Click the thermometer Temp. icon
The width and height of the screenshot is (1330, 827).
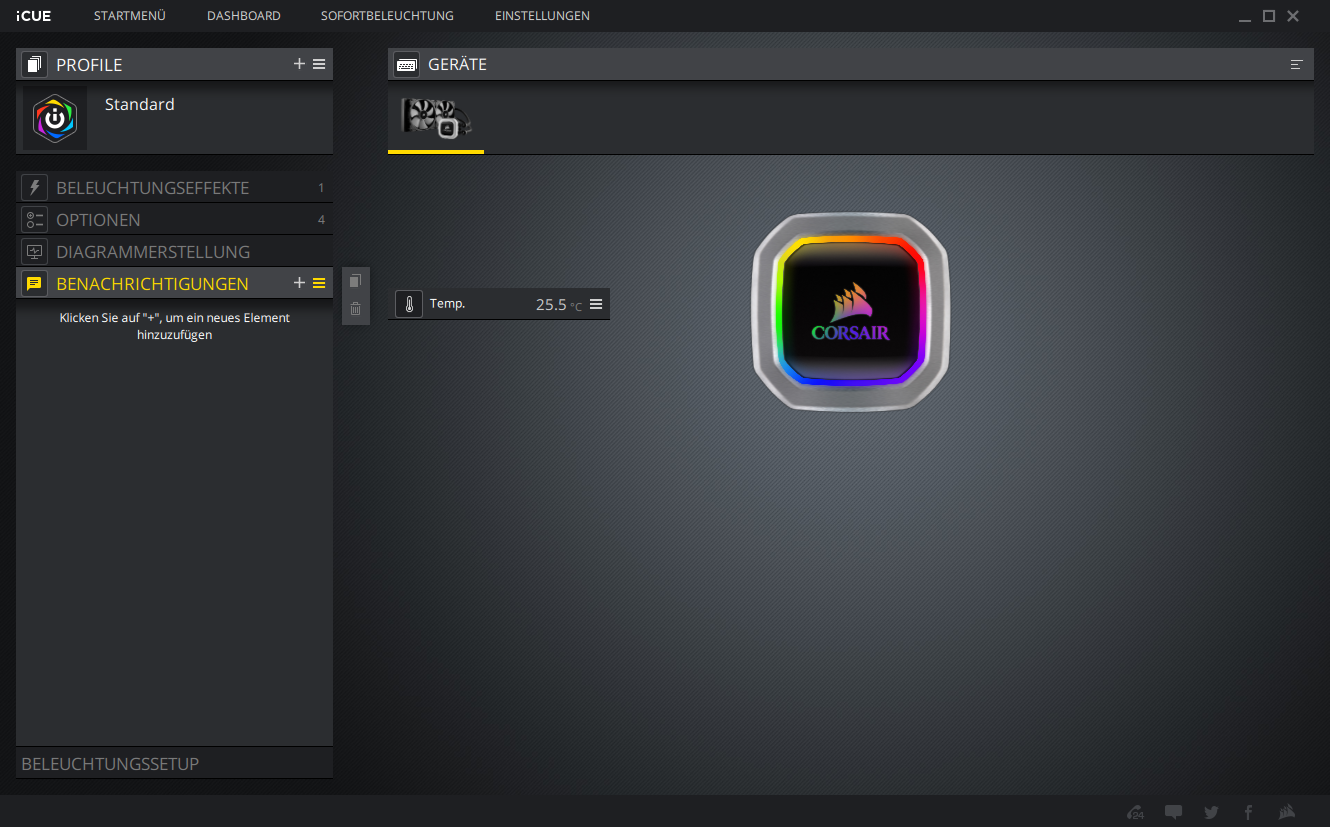coord(409,304)
